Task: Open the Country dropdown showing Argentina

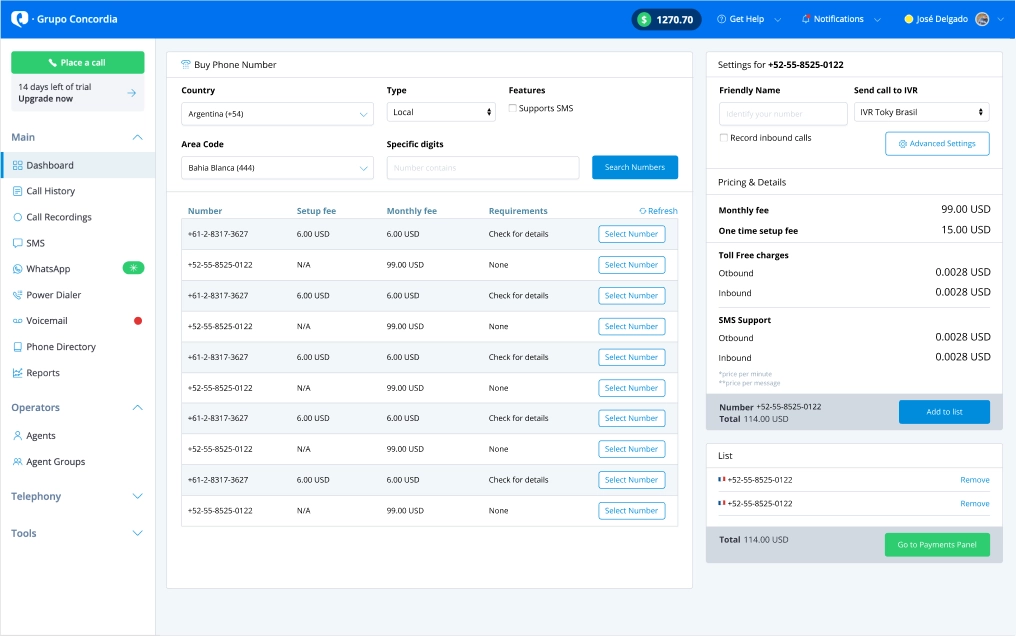Action: [x=277, y=114]
